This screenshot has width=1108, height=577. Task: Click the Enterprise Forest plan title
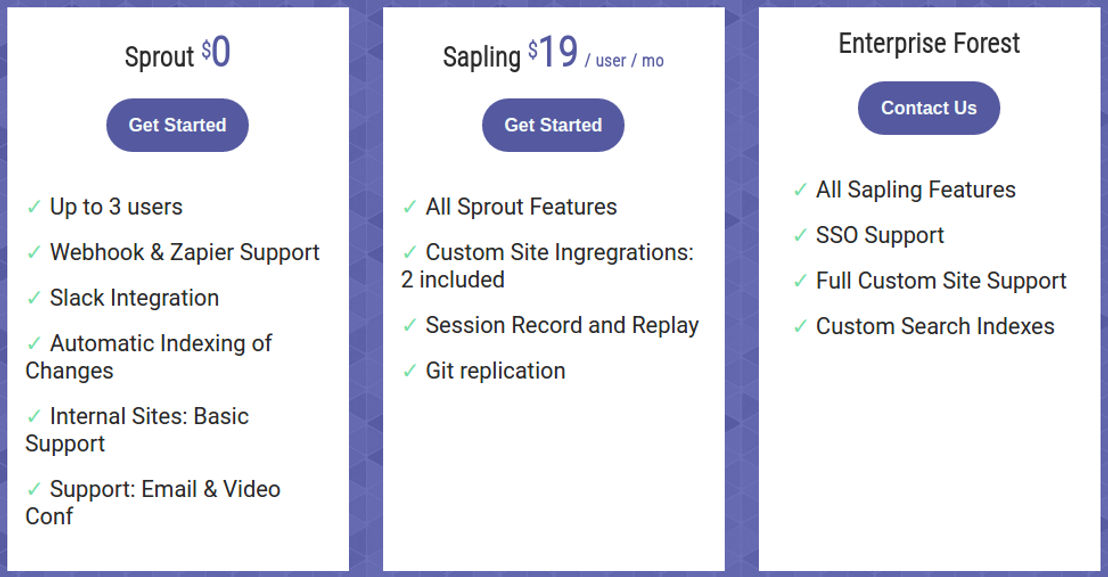[929, 44]
